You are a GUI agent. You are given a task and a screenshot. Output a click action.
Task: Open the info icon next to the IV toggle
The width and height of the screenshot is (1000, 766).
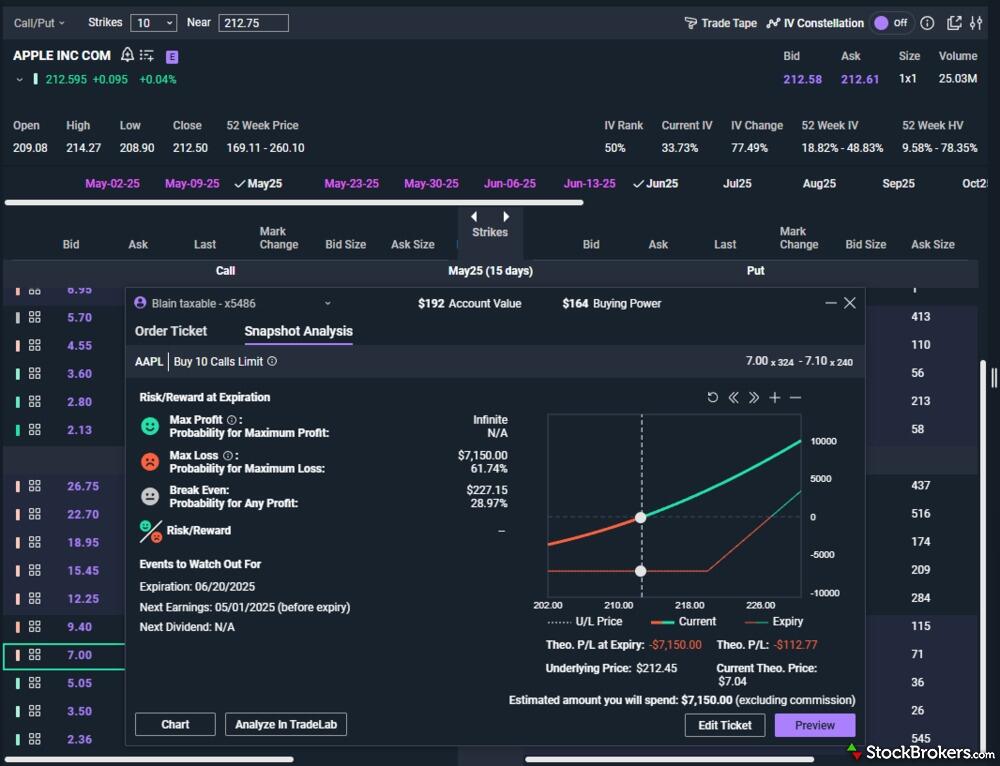point(927,23)
